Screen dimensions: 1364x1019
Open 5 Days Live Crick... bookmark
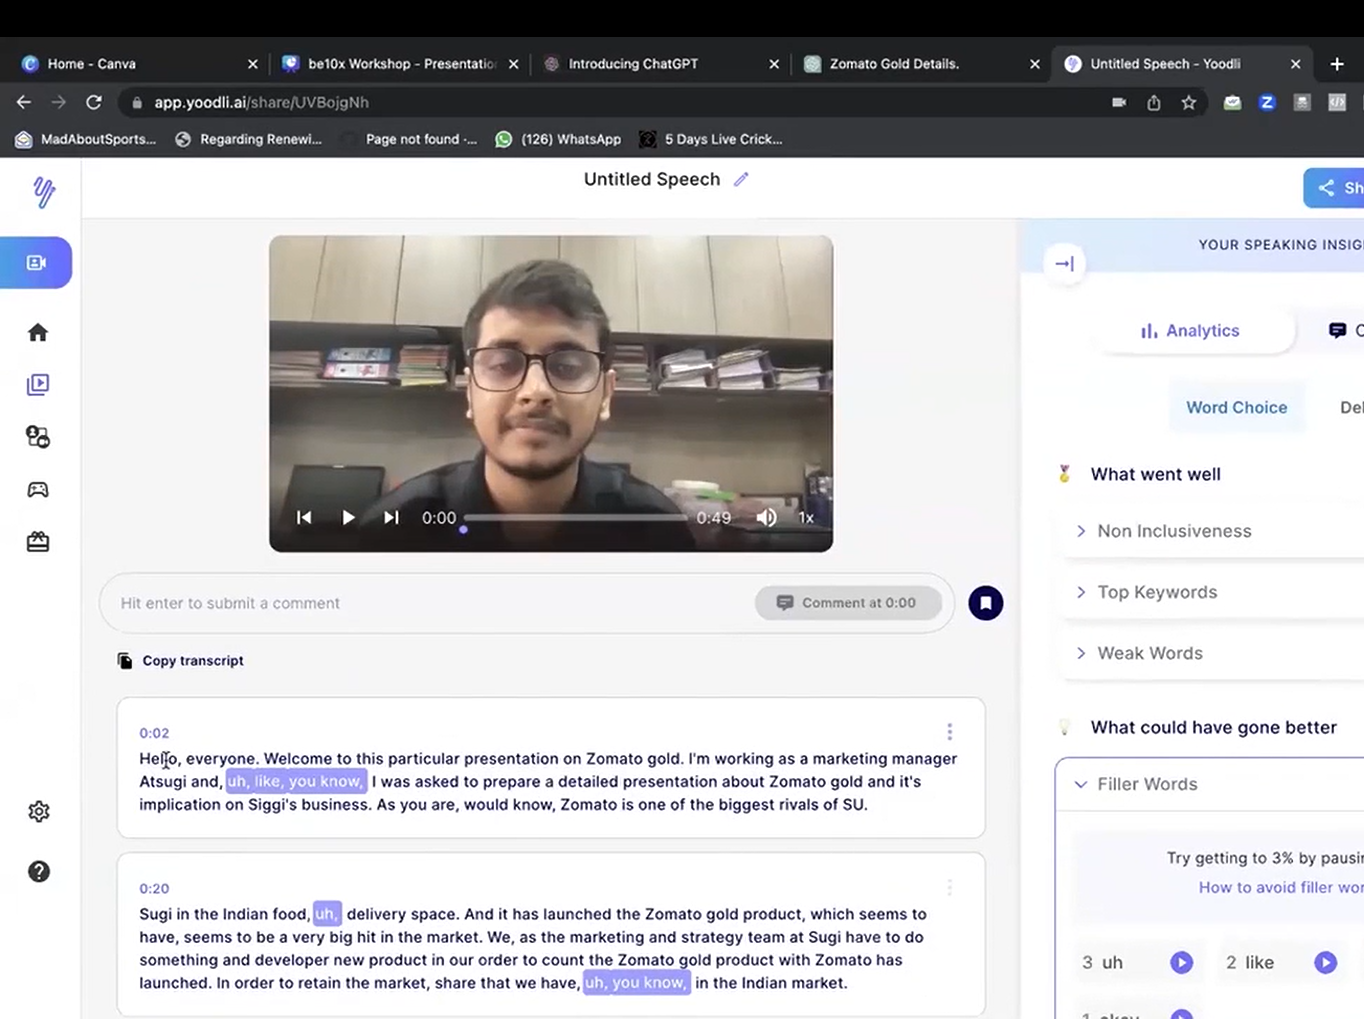point(711,139)
